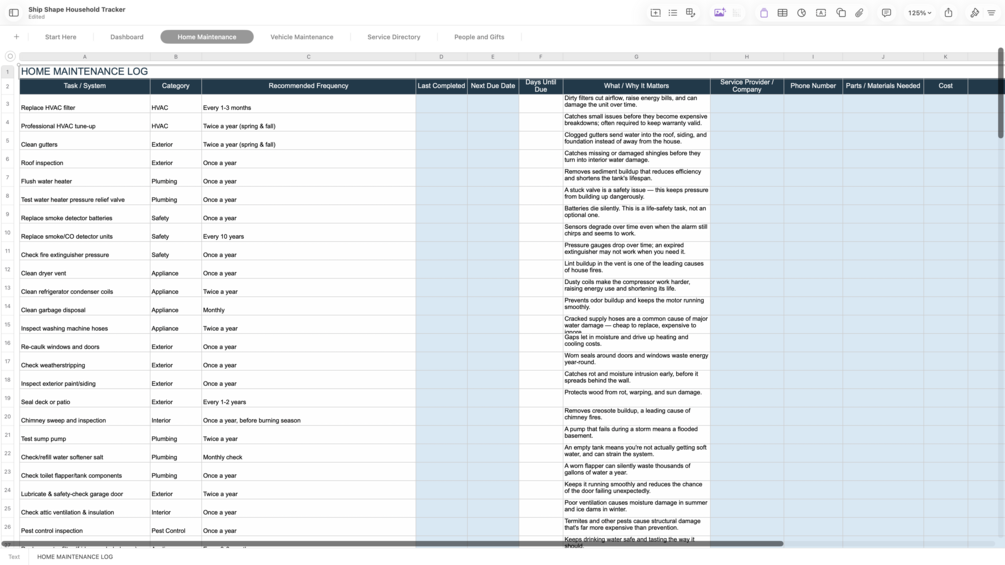Select the Test sump pump cell
Screen dimensions: 1005x565
point(85,435)
